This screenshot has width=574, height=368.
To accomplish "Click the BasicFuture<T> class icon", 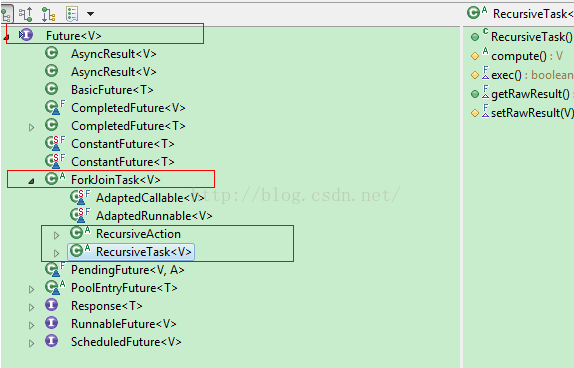I will tap(52, 89).
